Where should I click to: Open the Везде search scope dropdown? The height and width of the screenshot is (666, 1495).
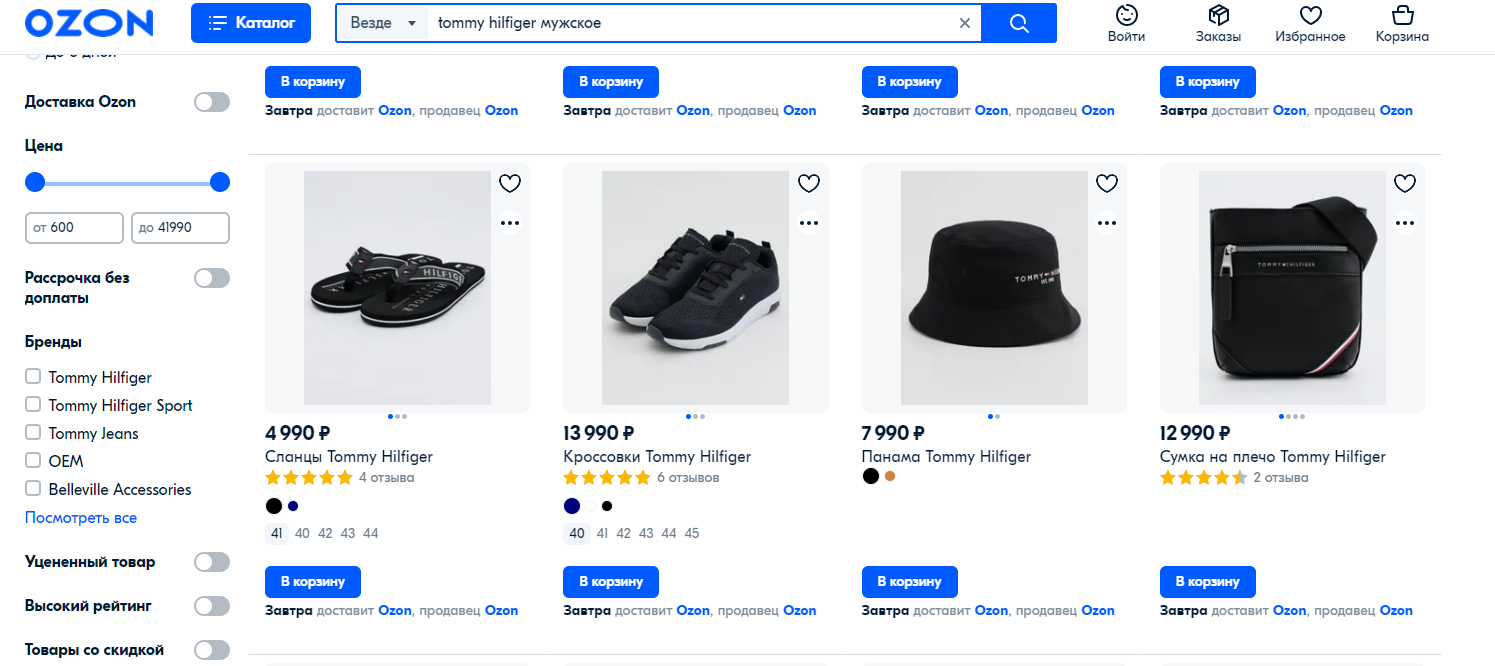coord(382,23)
